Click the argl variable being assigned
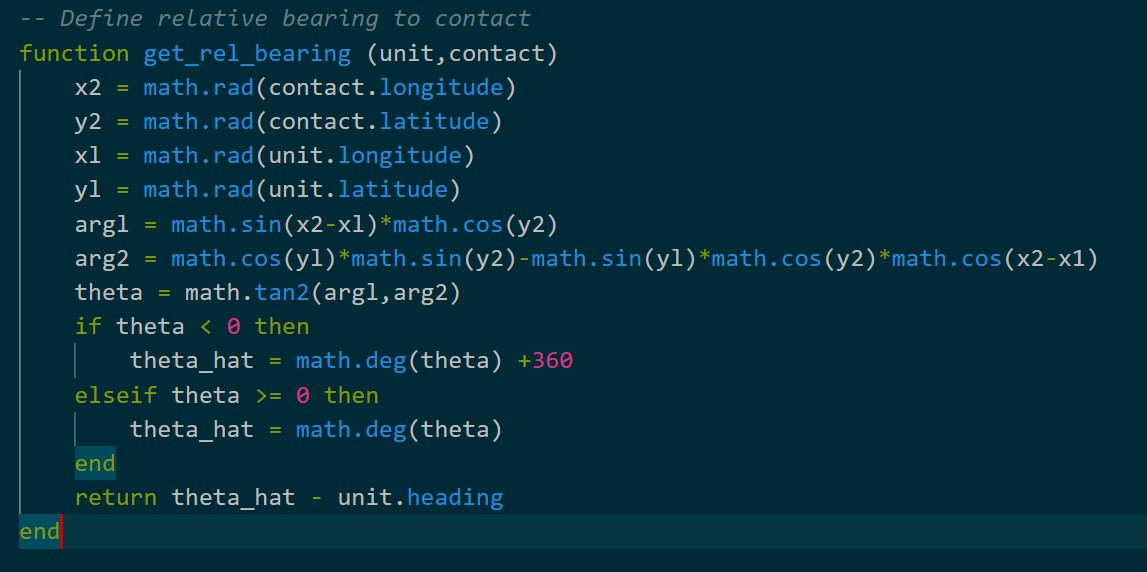1147x572 pixels. coord(102,225)
